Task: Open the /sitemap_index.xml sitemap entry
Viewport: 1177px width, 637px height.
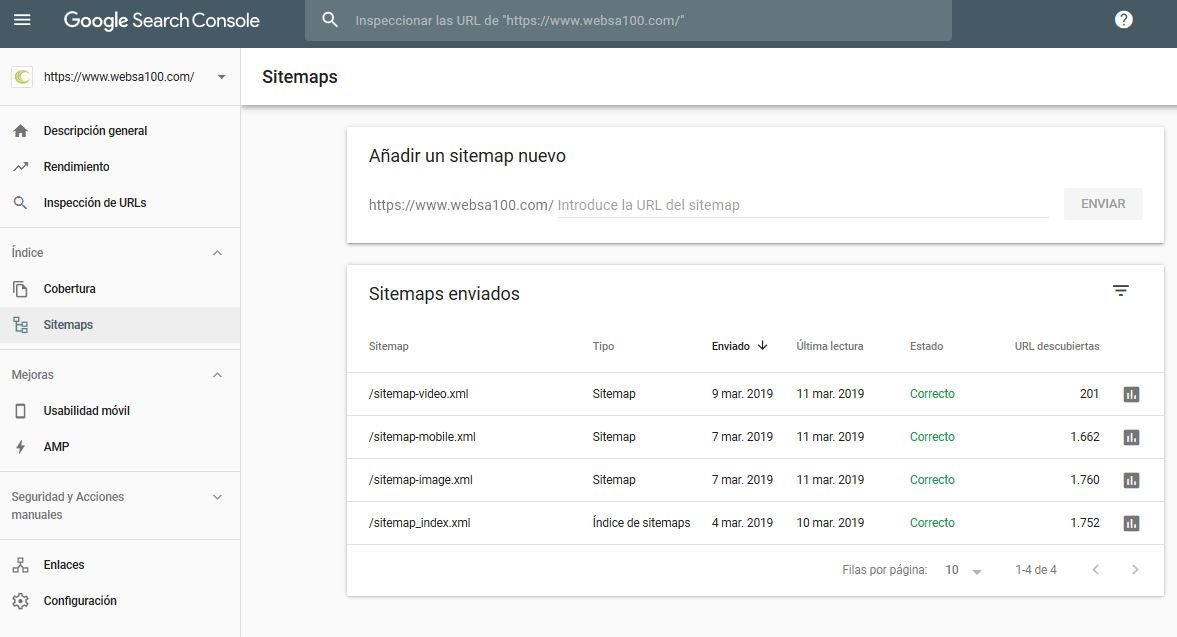Action: [x=419, y=523]
